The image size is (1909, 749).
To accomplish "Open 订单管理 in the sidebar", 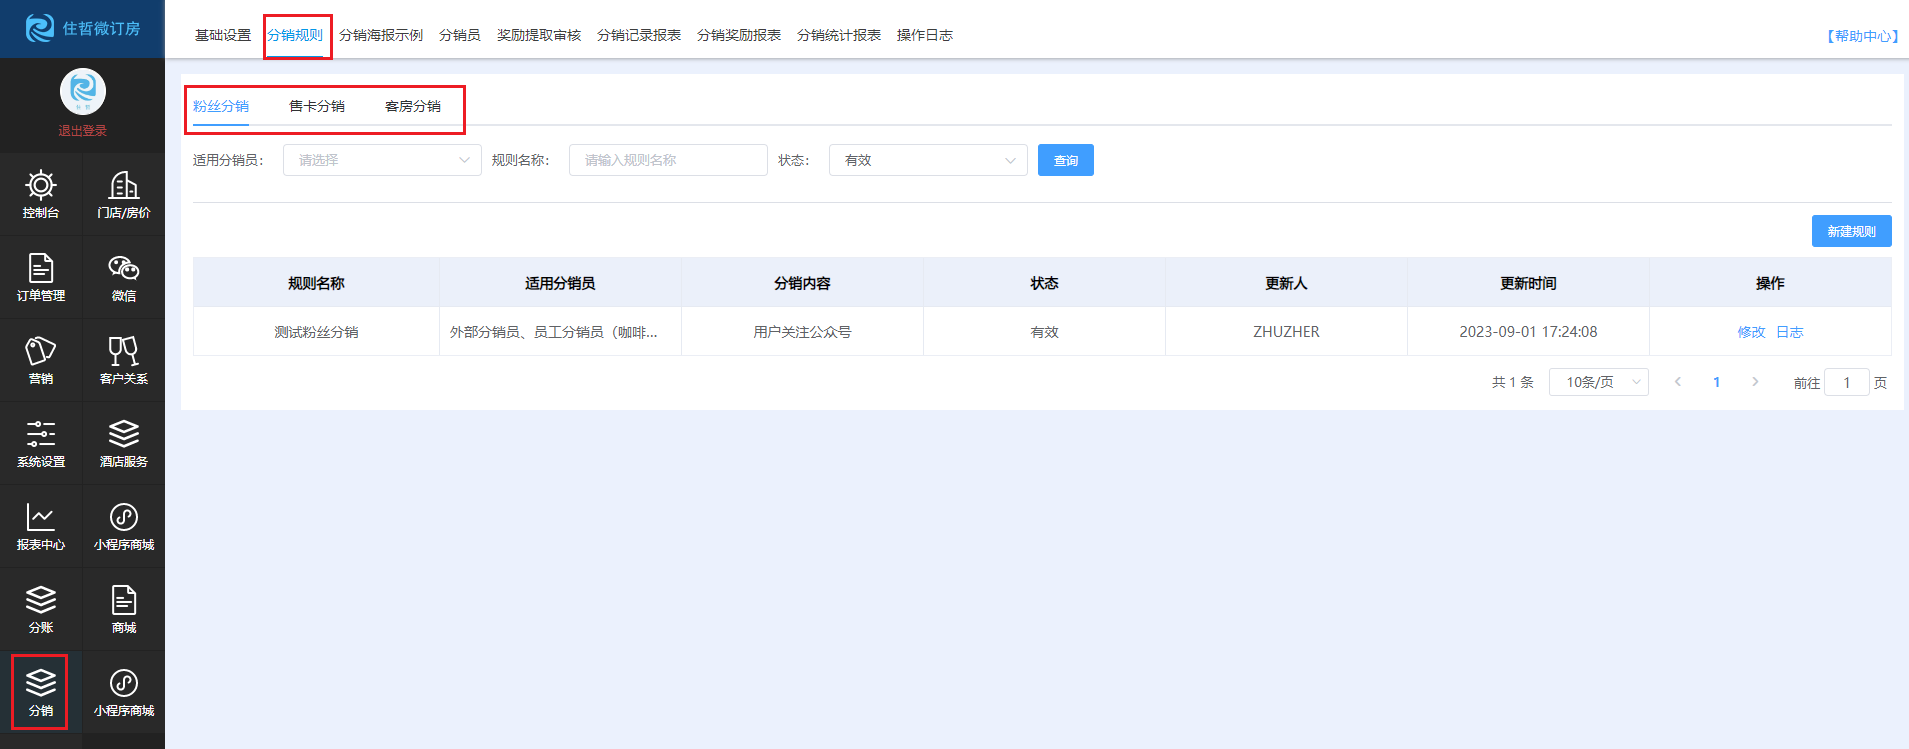I will coord(41,277).
